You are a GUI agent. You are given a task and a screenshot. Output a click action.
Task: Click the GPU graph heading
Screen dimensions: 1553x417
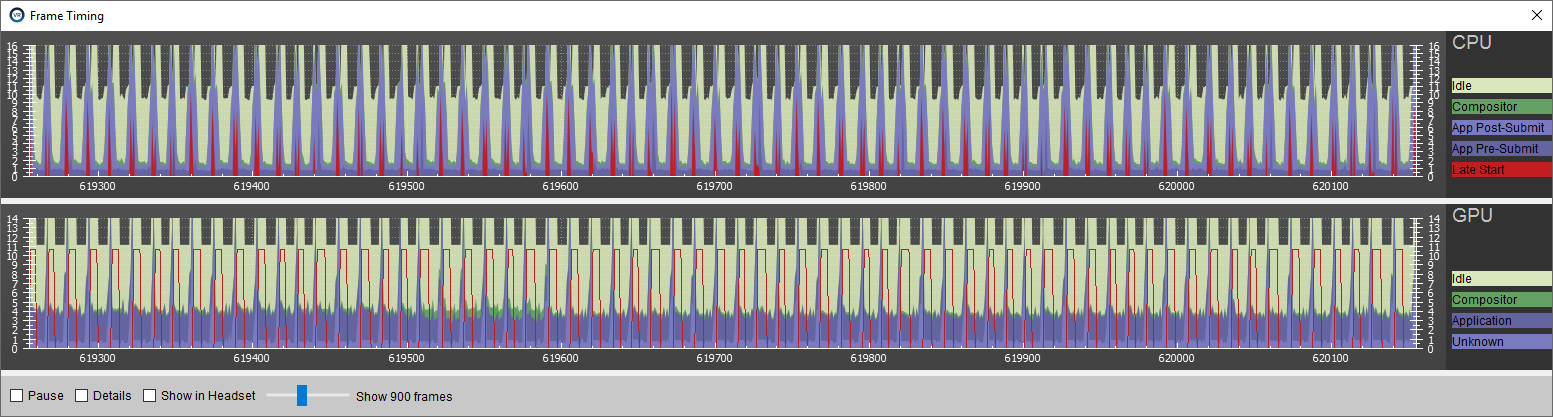point(1472,216)
